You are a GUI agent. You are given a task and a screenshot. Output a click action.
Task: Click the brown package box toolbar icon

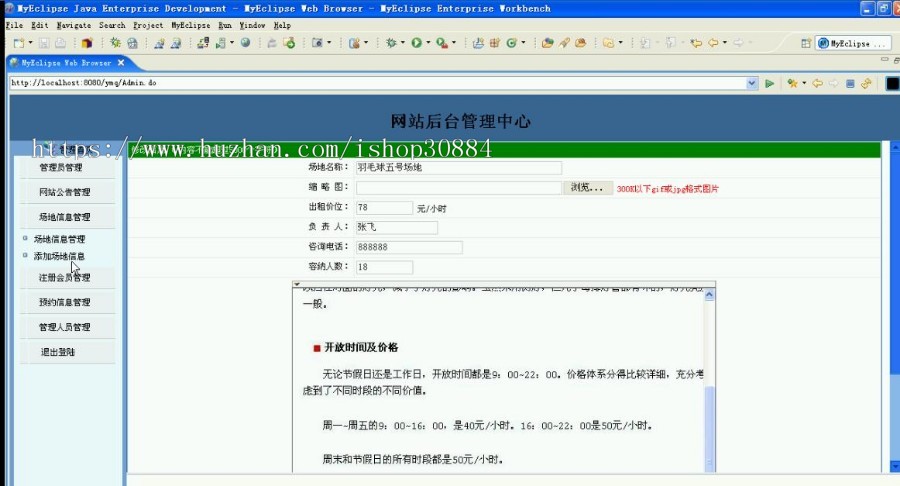point(87,43)
